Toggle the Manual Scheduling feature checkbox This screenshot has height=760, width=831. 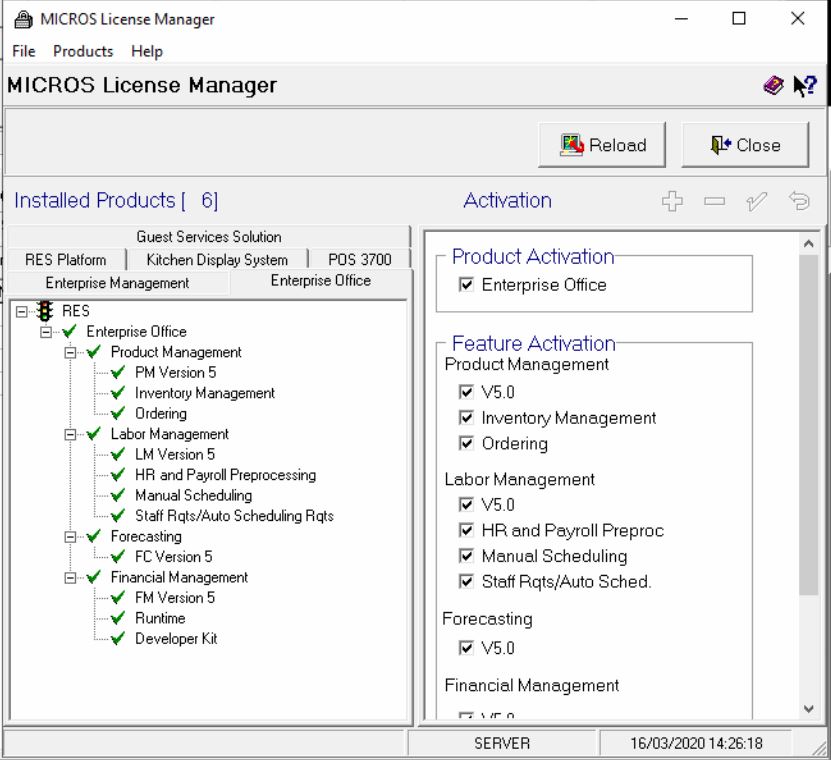466,556
